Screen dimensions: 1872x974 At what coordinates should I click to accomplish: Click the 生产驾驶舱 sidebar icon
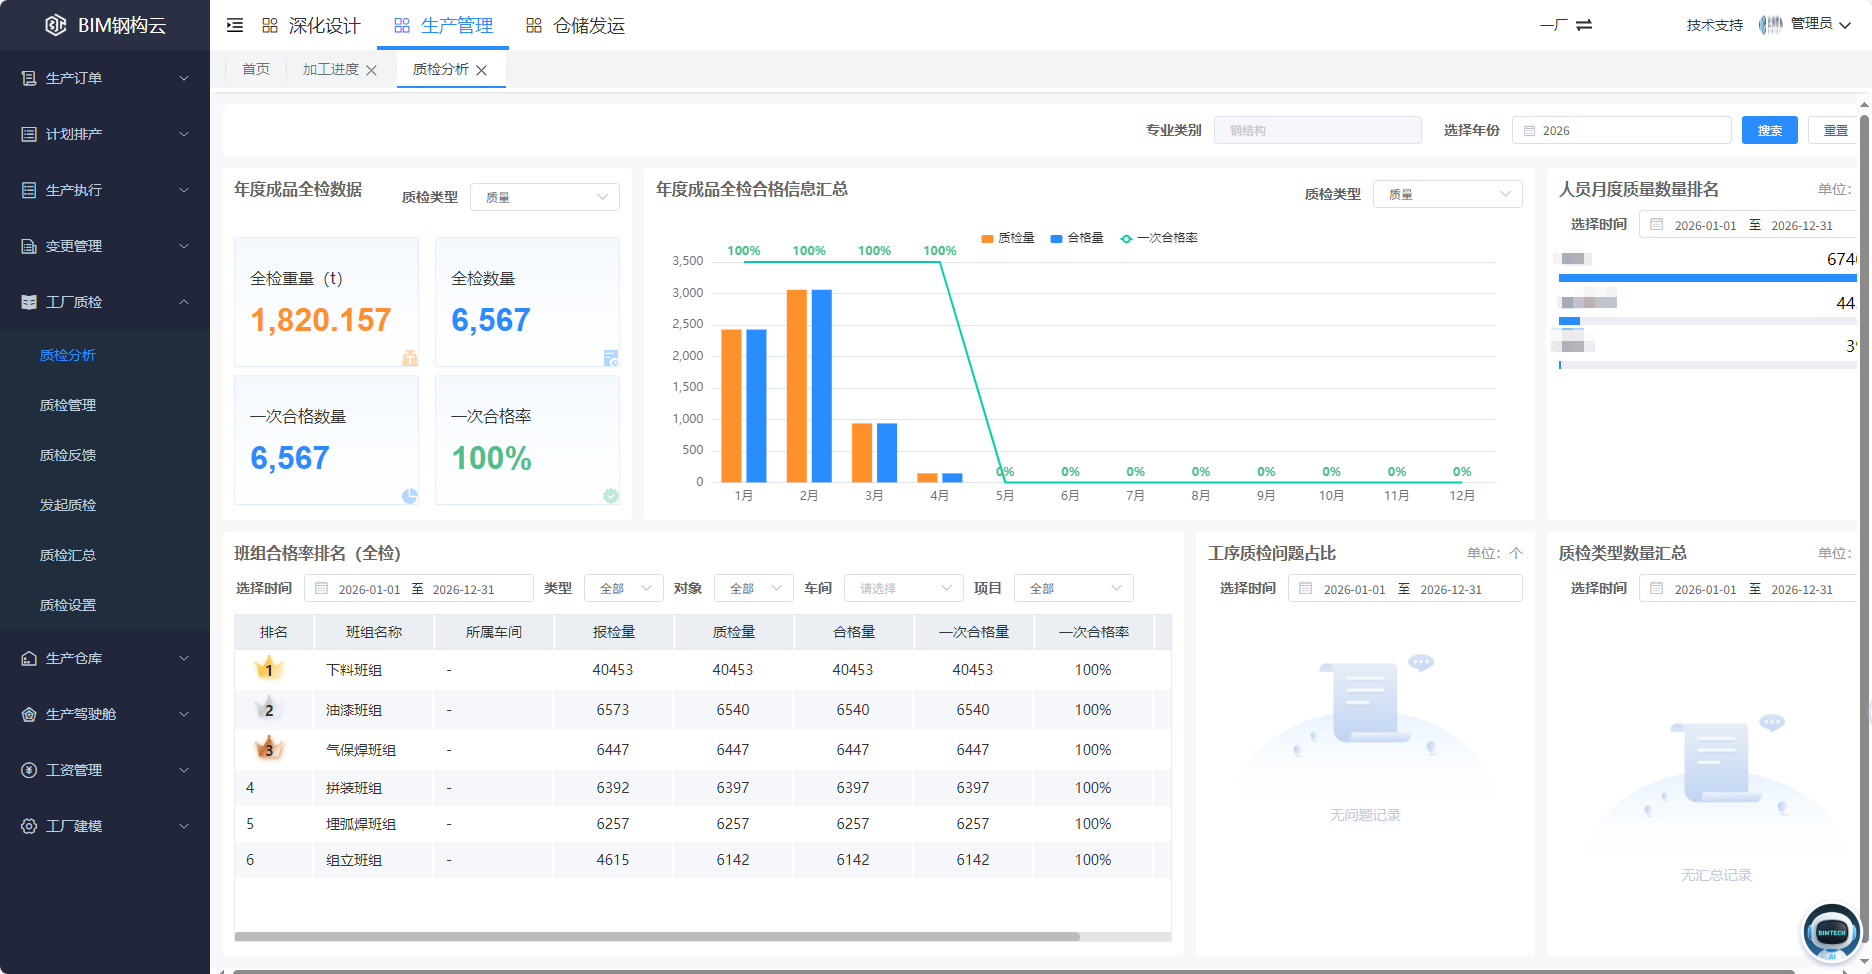[x=29, y=714]
